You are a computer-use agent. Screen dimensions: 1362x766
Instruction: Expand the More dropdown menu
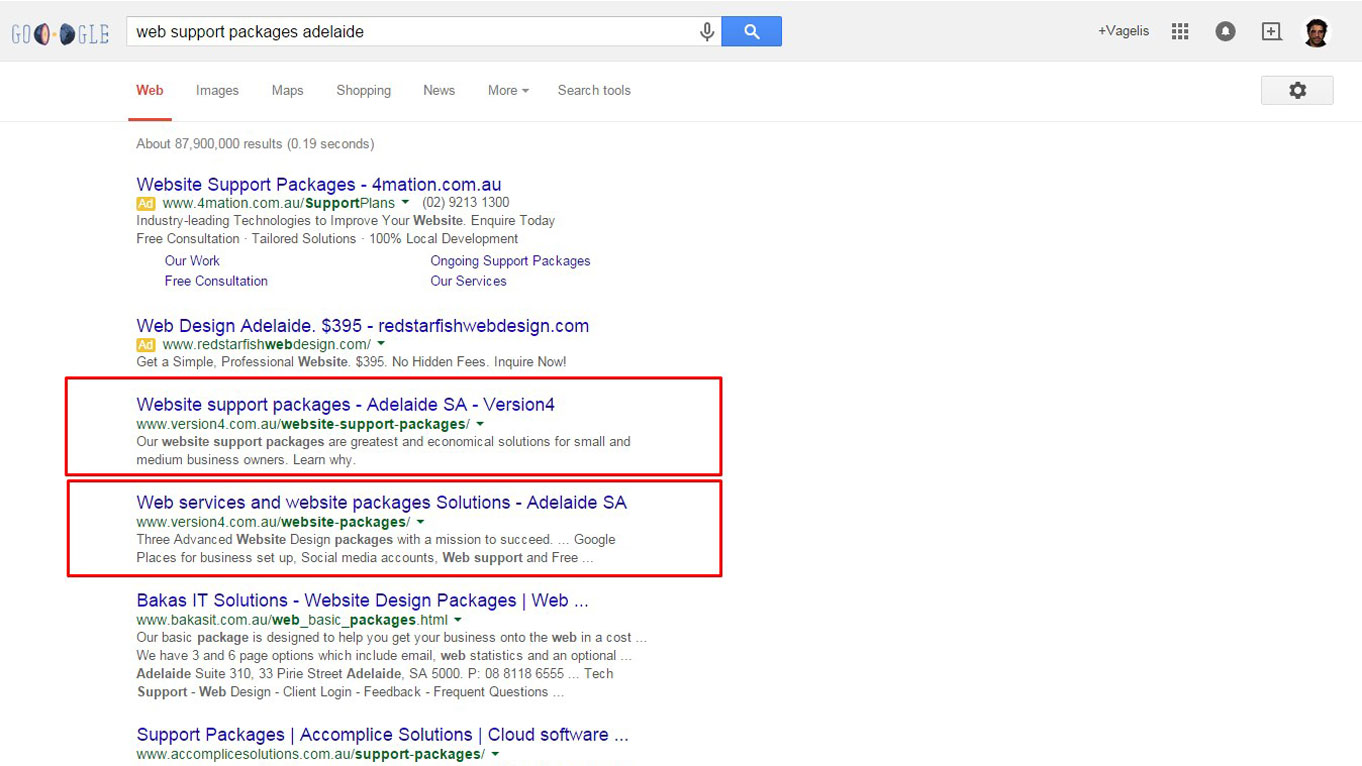click(x=508, y=90)
